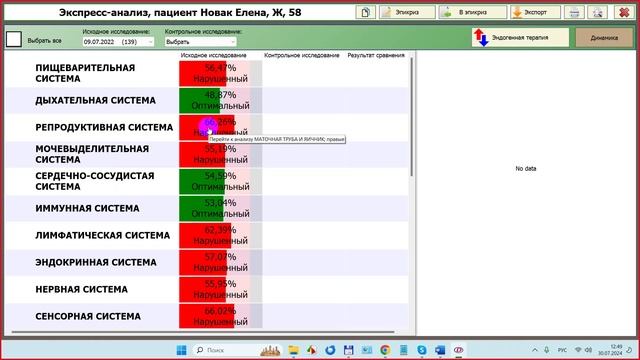640x360 pixels.
Task: Select the СЕРДЕЧНО-СОСУДИСТАЯ СИСТЕМА row label
Action: (x=95, y=181)
